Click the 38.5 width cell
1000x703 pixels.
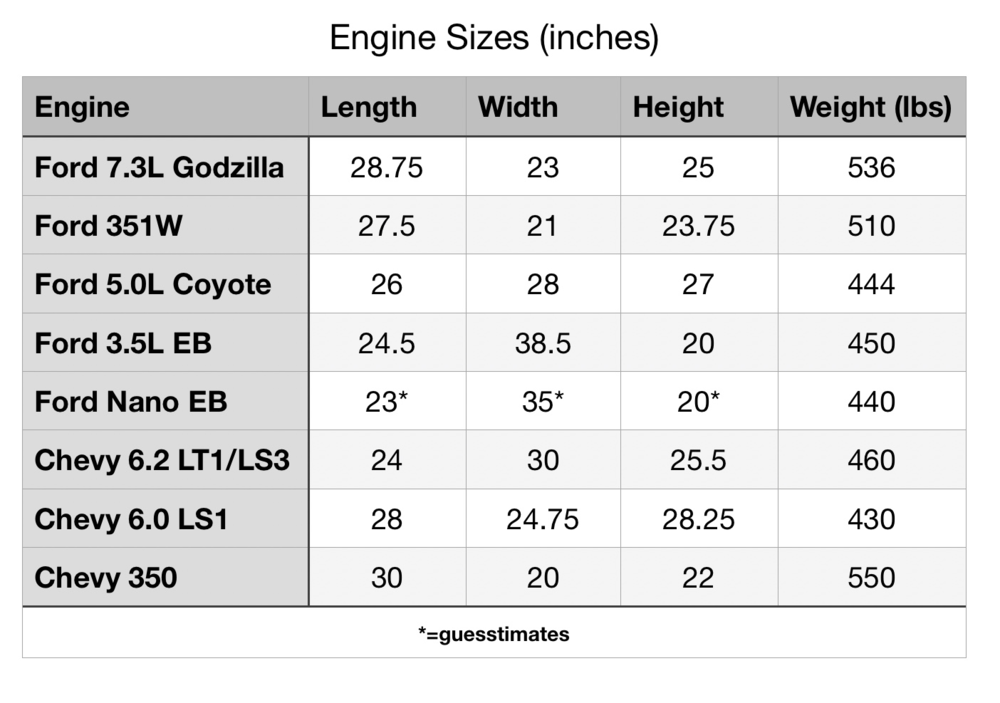point(542,344)
